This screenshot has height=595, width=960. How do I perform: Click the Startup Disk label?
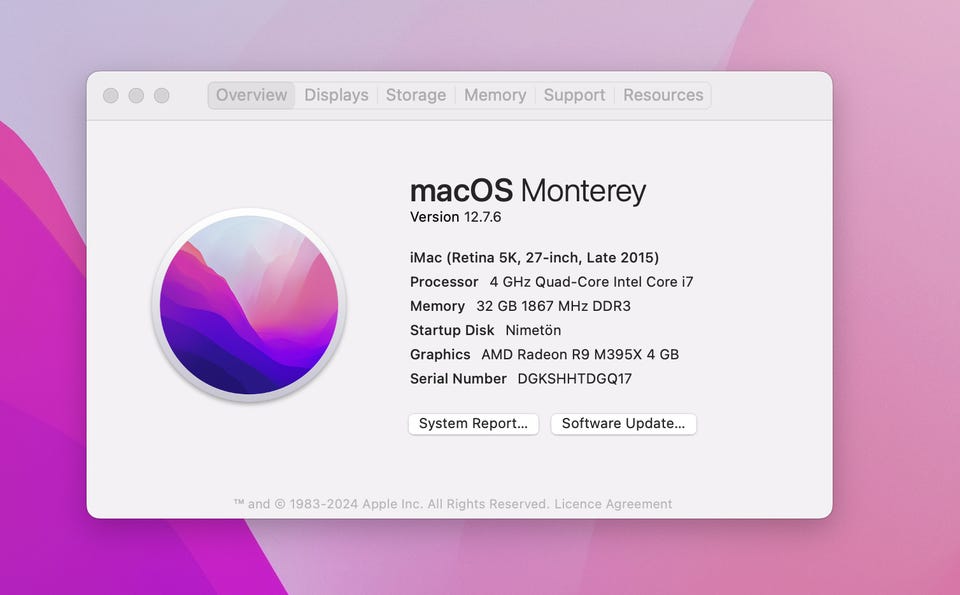coord(452,331)
